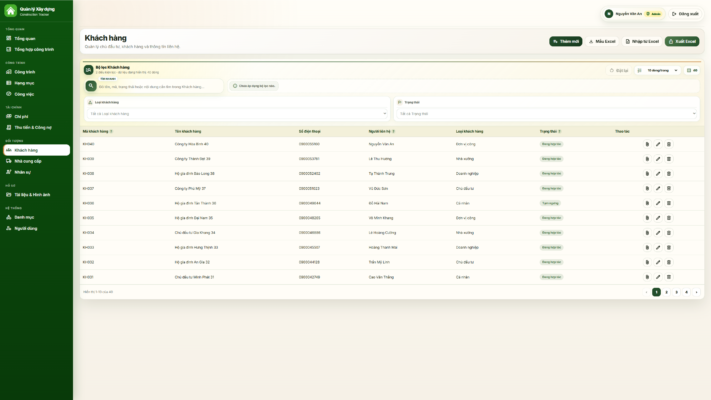This screenshot has height=400, width=711.
Task: Delete Hộ gia đình Bảo Long 38 row
Action: pyautogui.click(x=669, y=174)
